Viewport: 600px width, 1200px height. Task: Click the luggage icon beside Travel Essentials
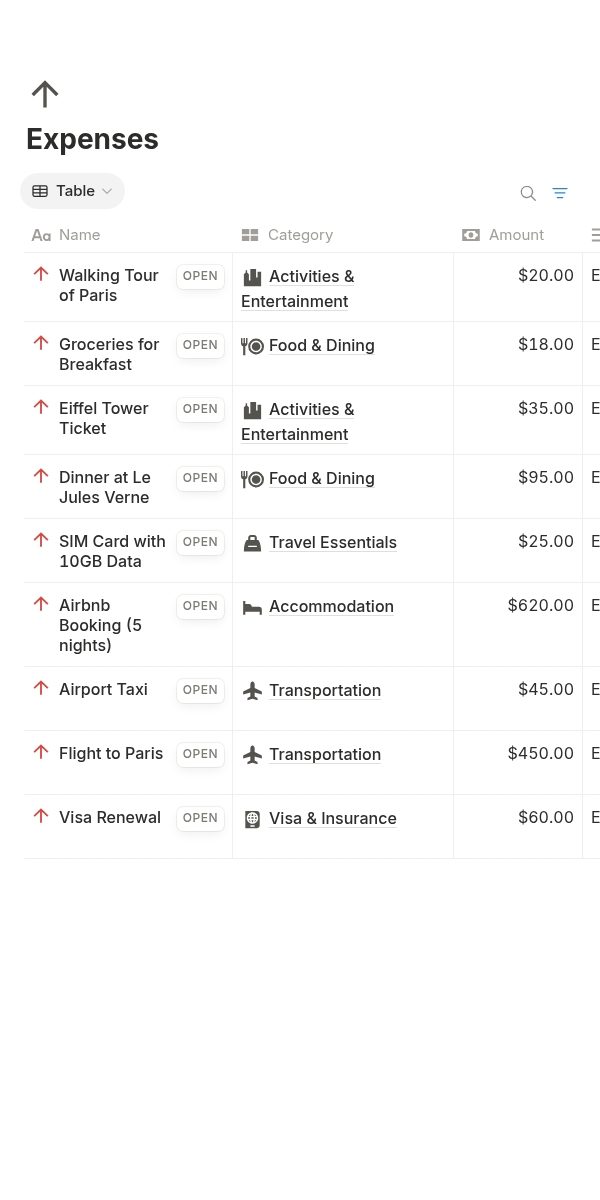(252, 543)
